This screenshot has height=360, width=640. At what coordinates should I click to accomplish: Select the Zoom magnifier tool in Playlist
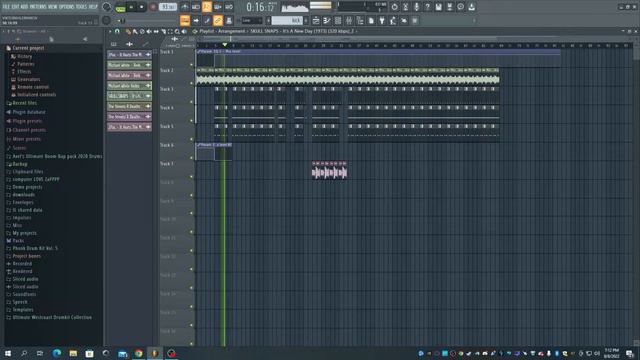[177, 31]
